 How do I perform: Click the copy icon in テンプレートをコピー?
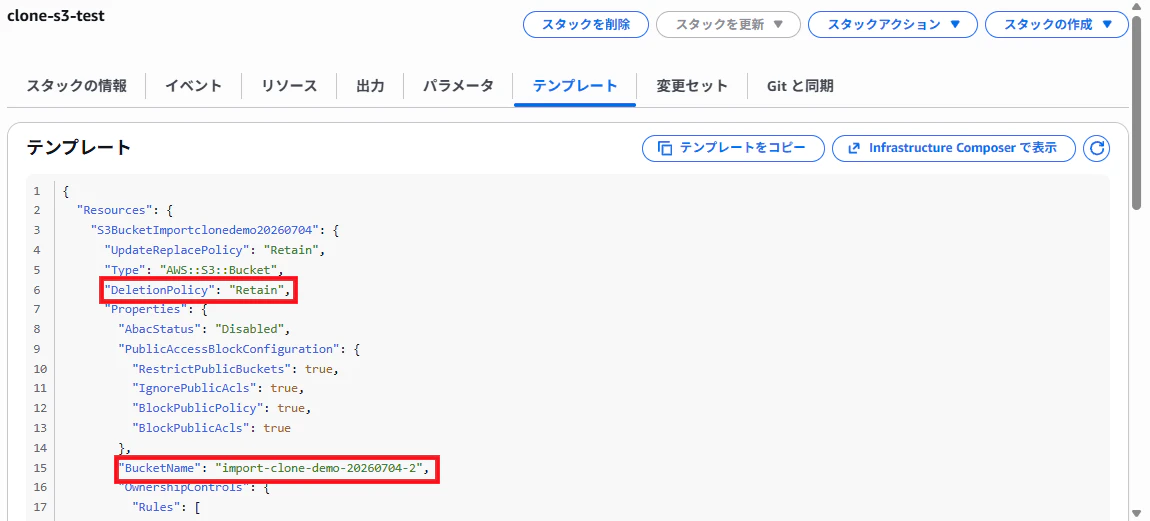(x=664, y=148)
